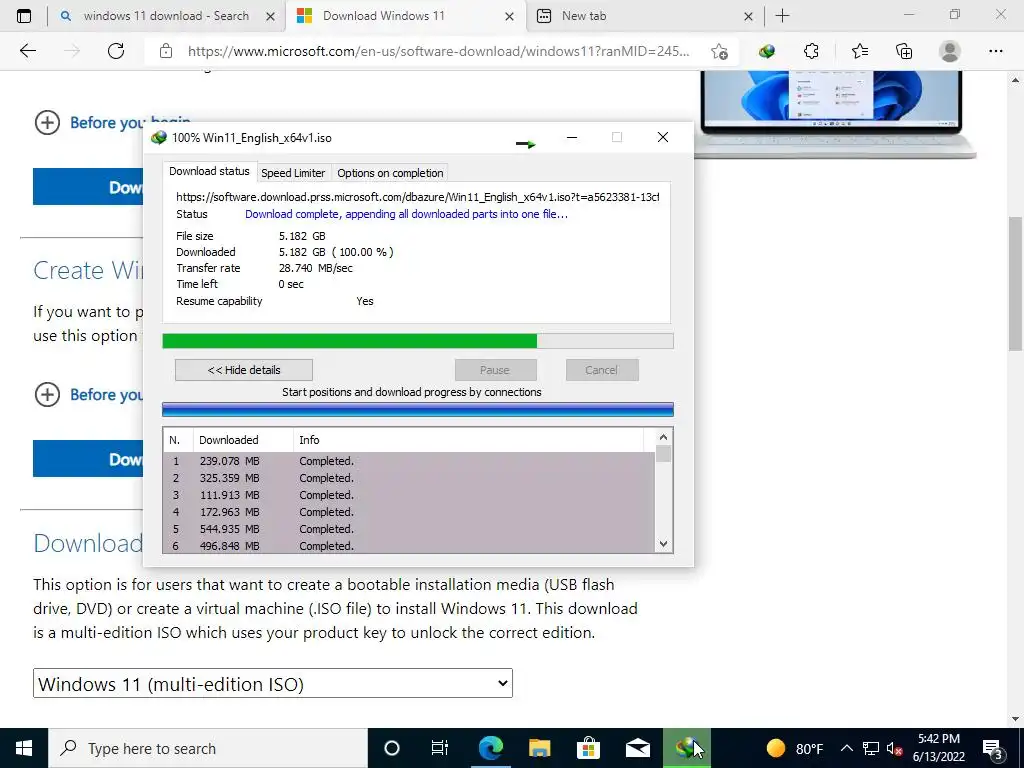Click the blue connections progress bar

tap(418, 409)
